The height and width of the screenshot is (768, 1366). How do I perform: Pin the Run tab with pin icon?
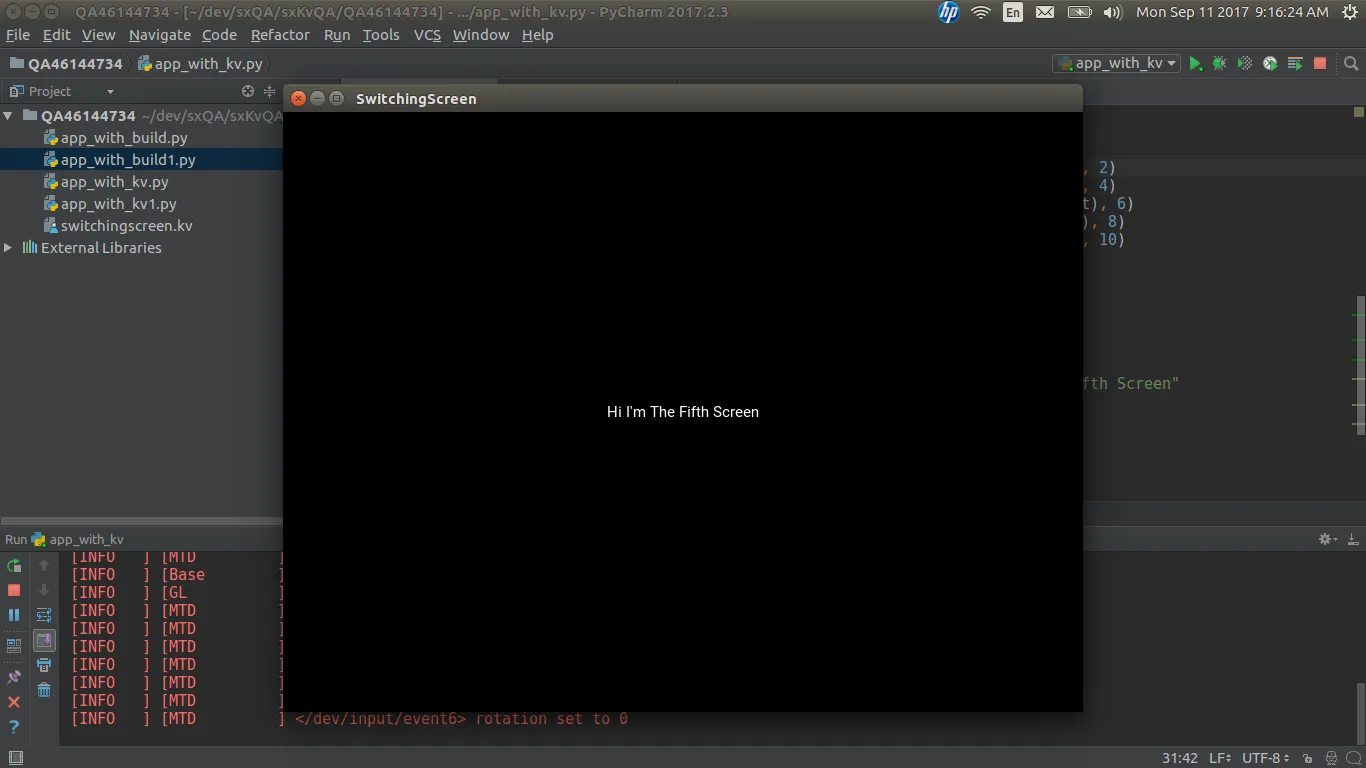click(x=14, y=677)
